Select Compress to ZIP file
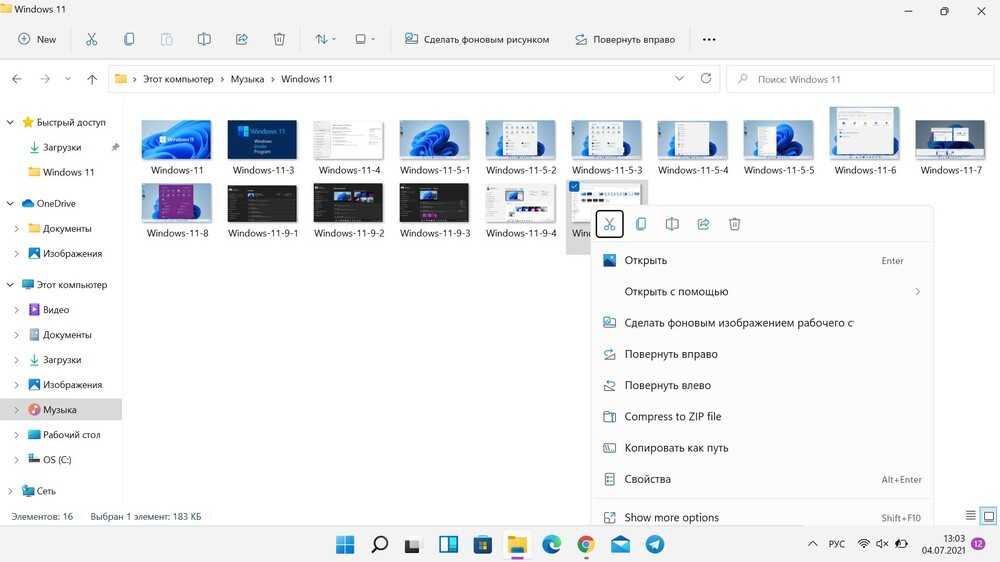Screen dimensions: 1000x562 (672, 417)
